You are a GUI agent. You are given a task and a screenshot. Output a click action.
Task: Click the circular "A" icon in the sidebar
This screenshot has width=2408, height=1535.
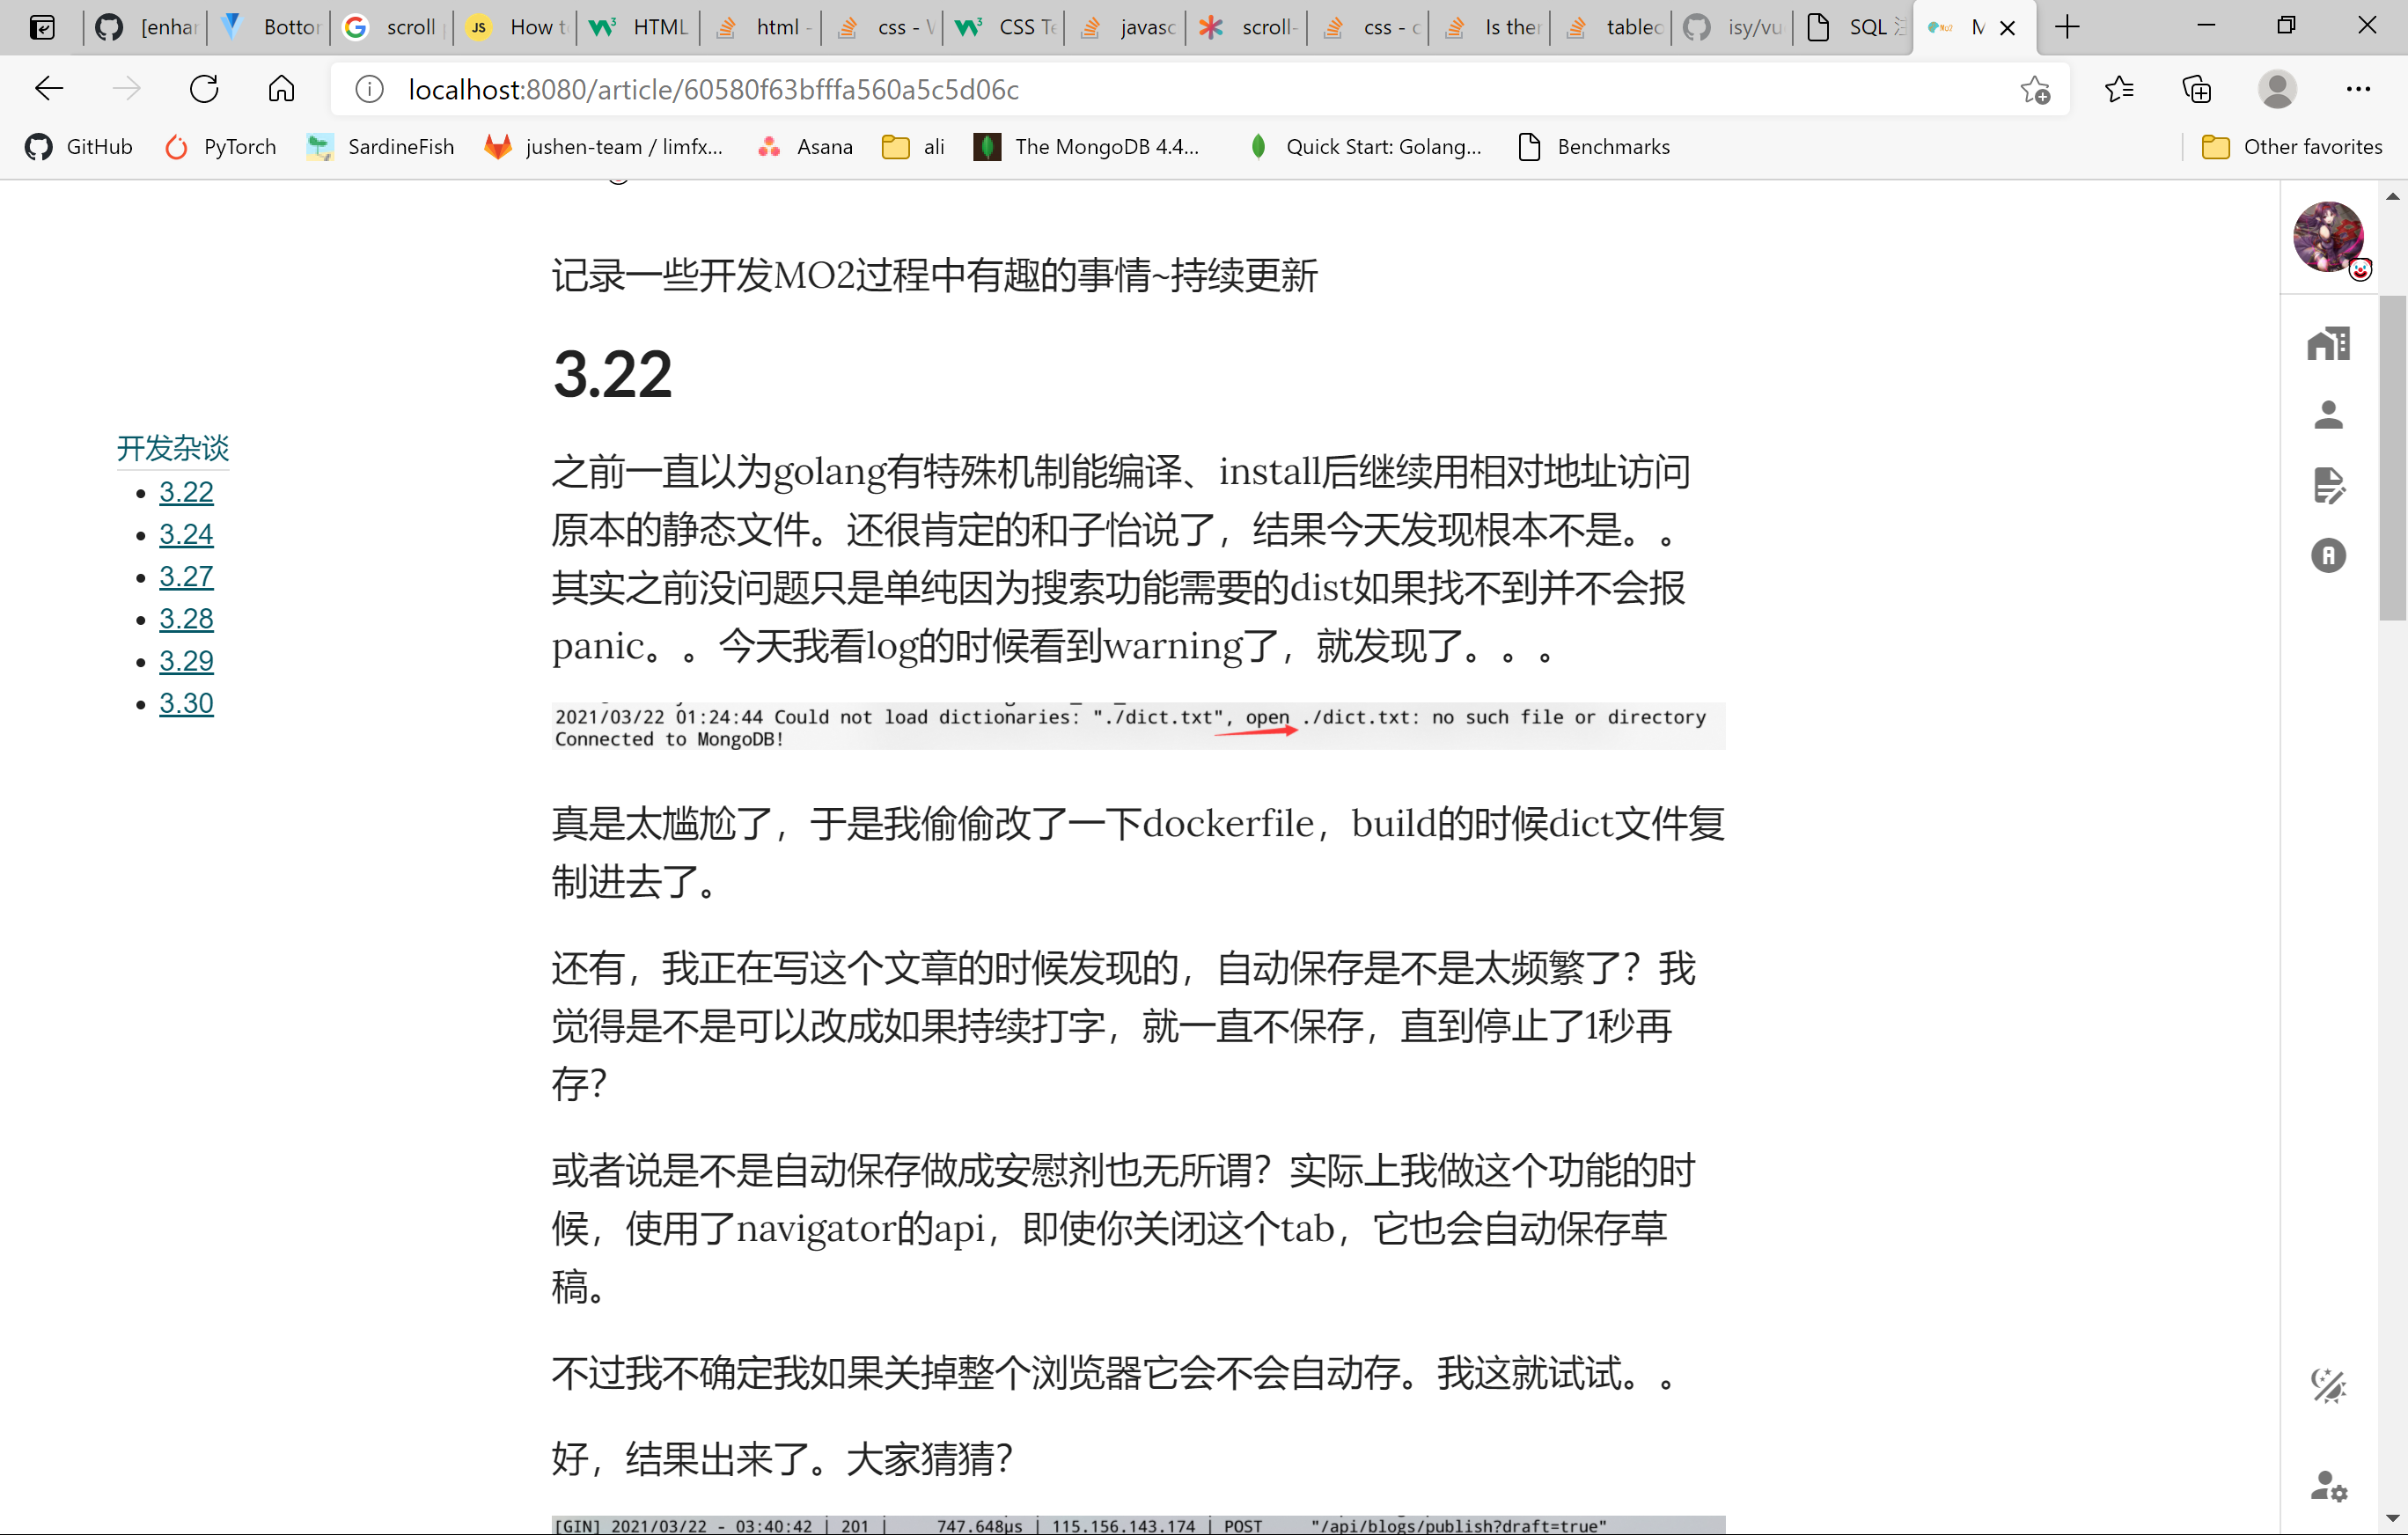coord(2329,555)
